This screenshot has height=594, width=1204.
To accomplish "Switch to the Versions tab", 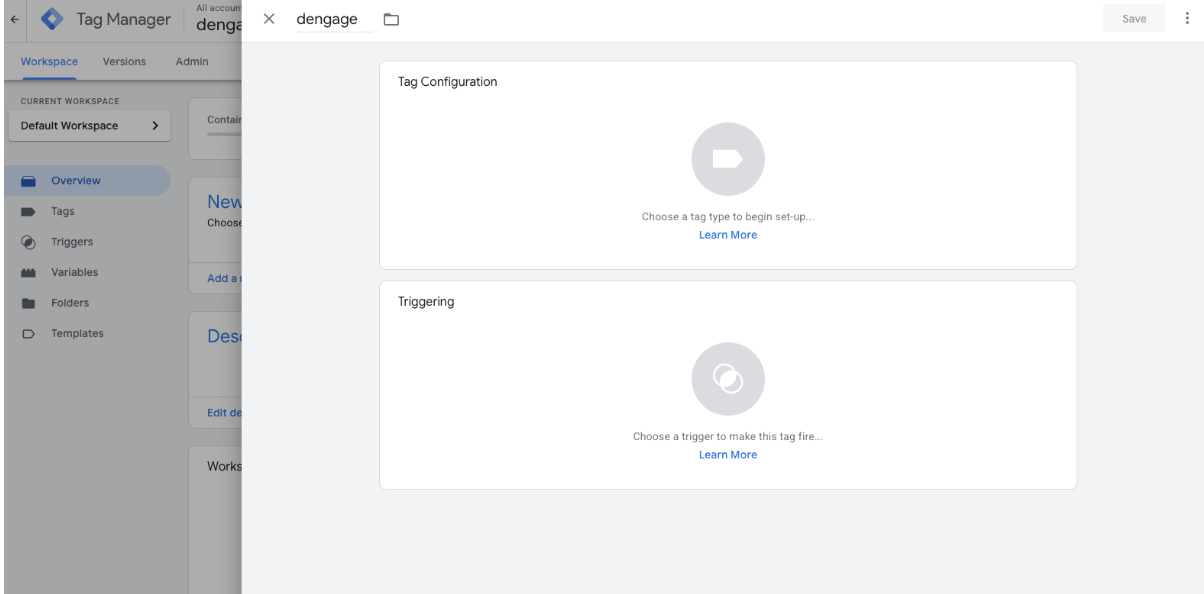I will pos(124,62).
